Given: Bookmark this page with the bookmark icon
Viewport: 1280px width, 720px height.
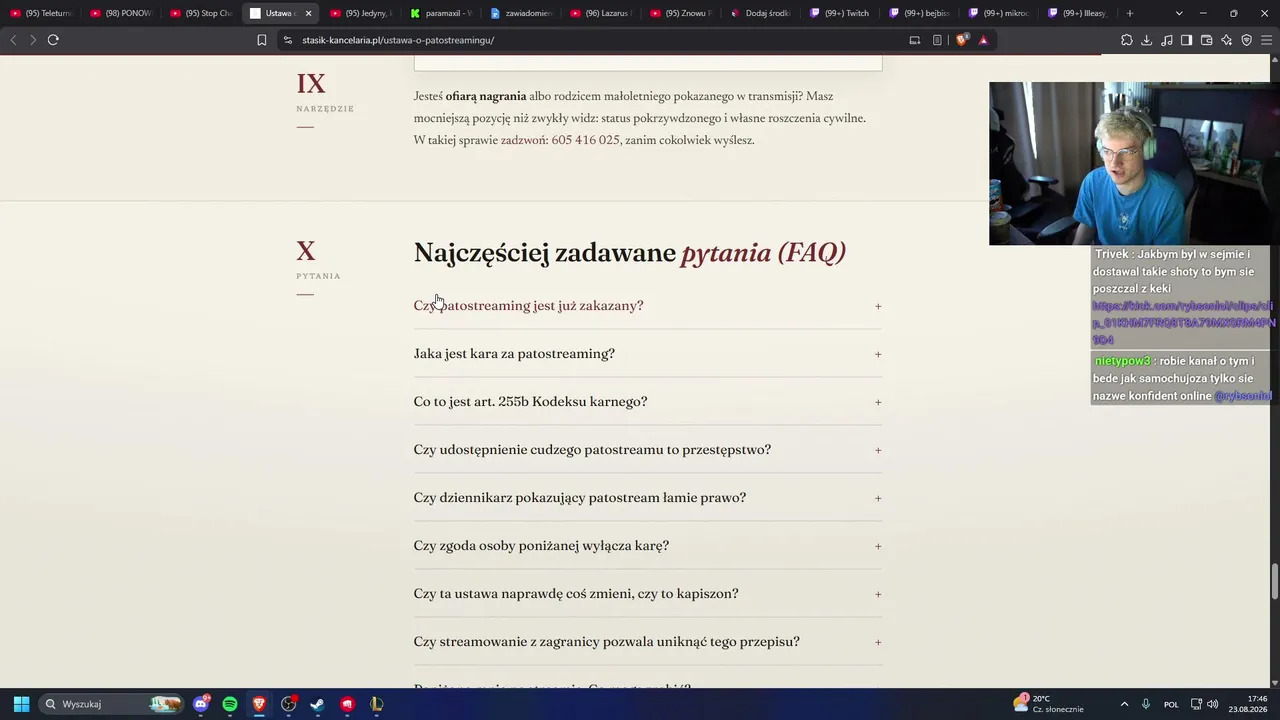Looking at the screenshot, I should (x=262, y=40).
